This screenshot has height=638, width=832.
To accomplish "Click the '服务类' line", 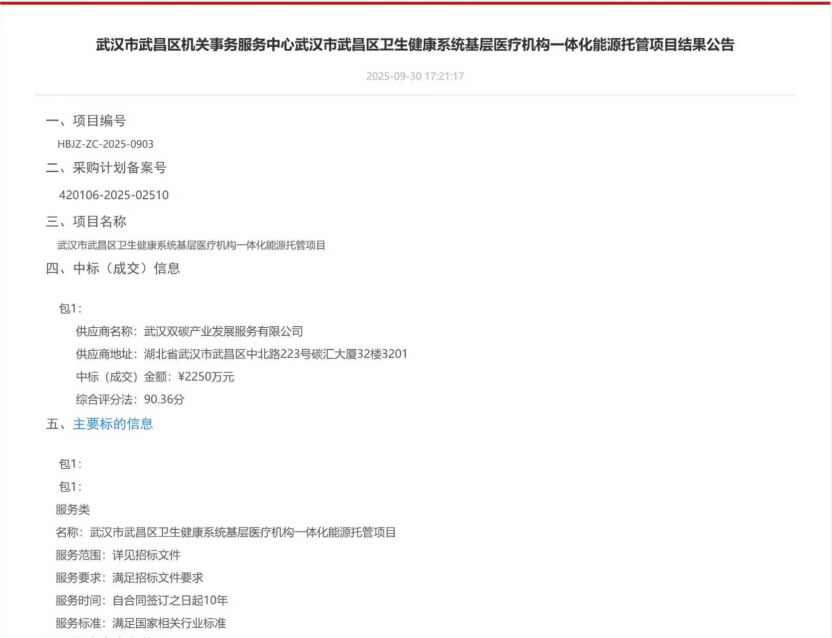I will tap(73, 510).
